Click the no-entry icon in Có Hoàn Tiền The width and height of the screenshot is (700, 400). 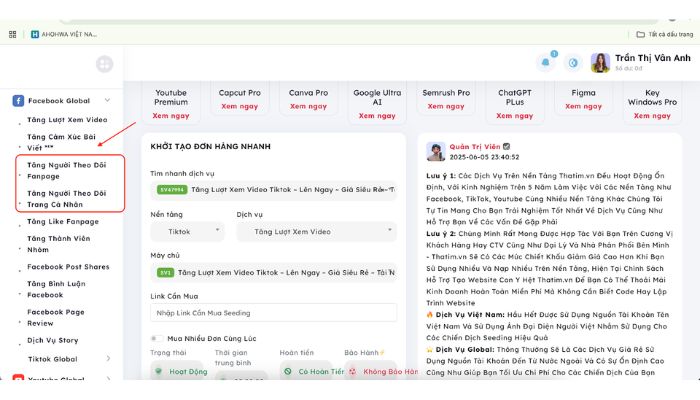[288, 371]
